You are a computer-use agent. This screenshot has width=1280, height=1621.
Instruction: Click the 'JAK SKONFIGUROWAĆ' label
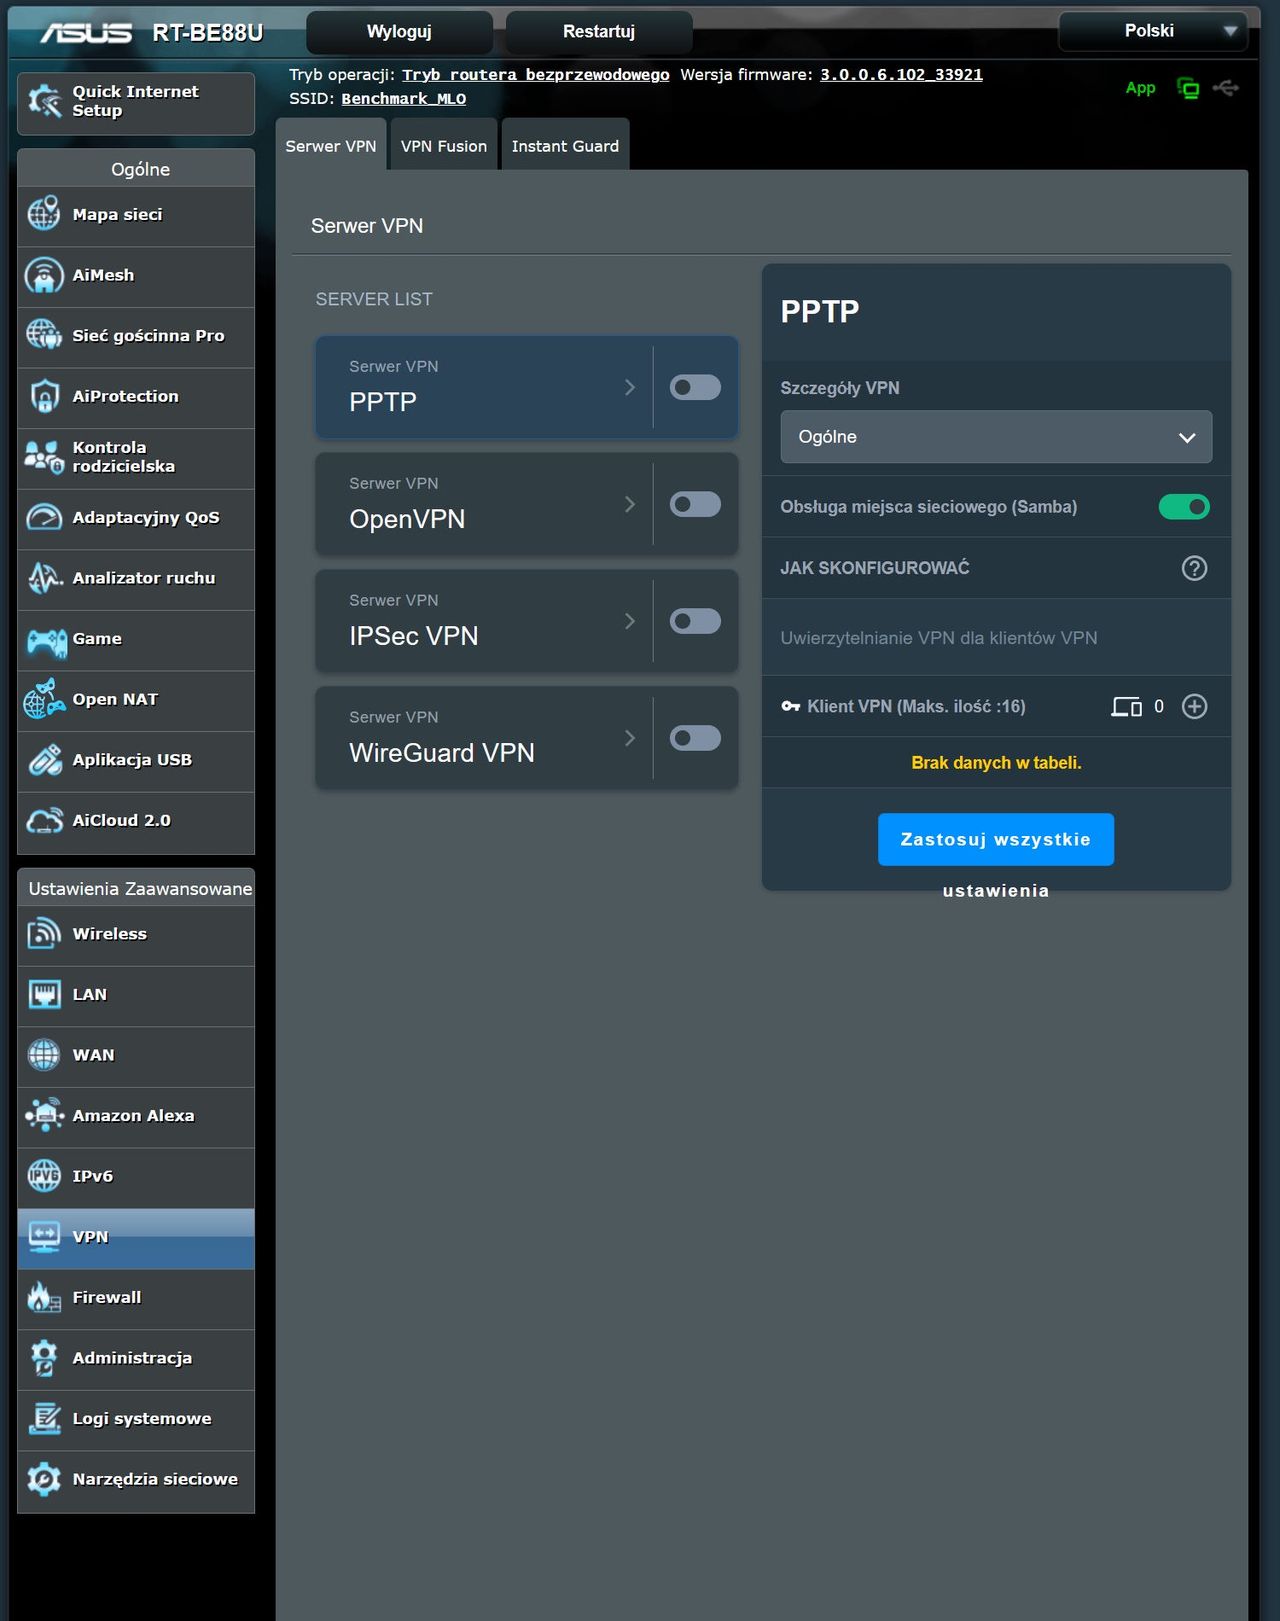[875, 568]
